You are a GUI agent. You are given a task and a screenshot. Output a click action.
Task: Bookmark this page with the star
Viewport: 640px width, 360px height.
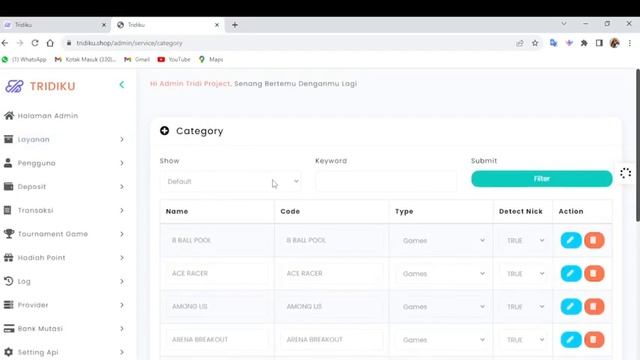point(535,43)
